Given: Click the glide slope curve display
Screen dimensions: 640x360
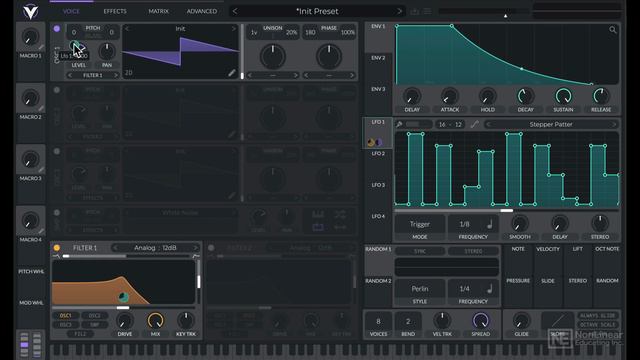Looking at the screenshot, I should coord(557,321).
